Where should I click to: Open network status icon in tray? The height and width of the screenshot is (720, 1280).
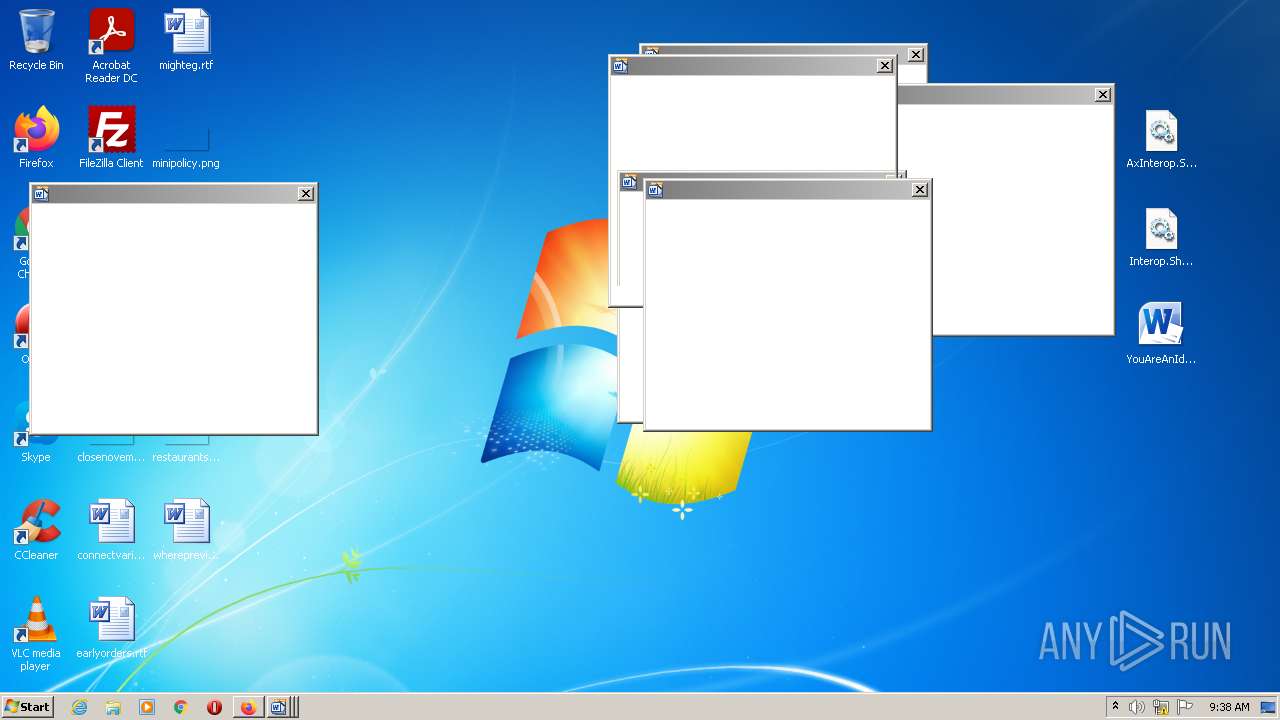click(1161, 707)
